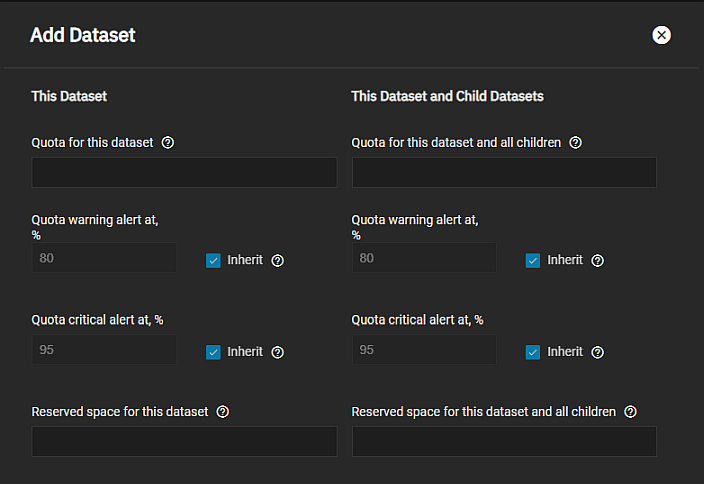The width and height of the screenshot is (704, 484).
Task: Open help for Quota for this dataset
Action: (x=167, y=143)
